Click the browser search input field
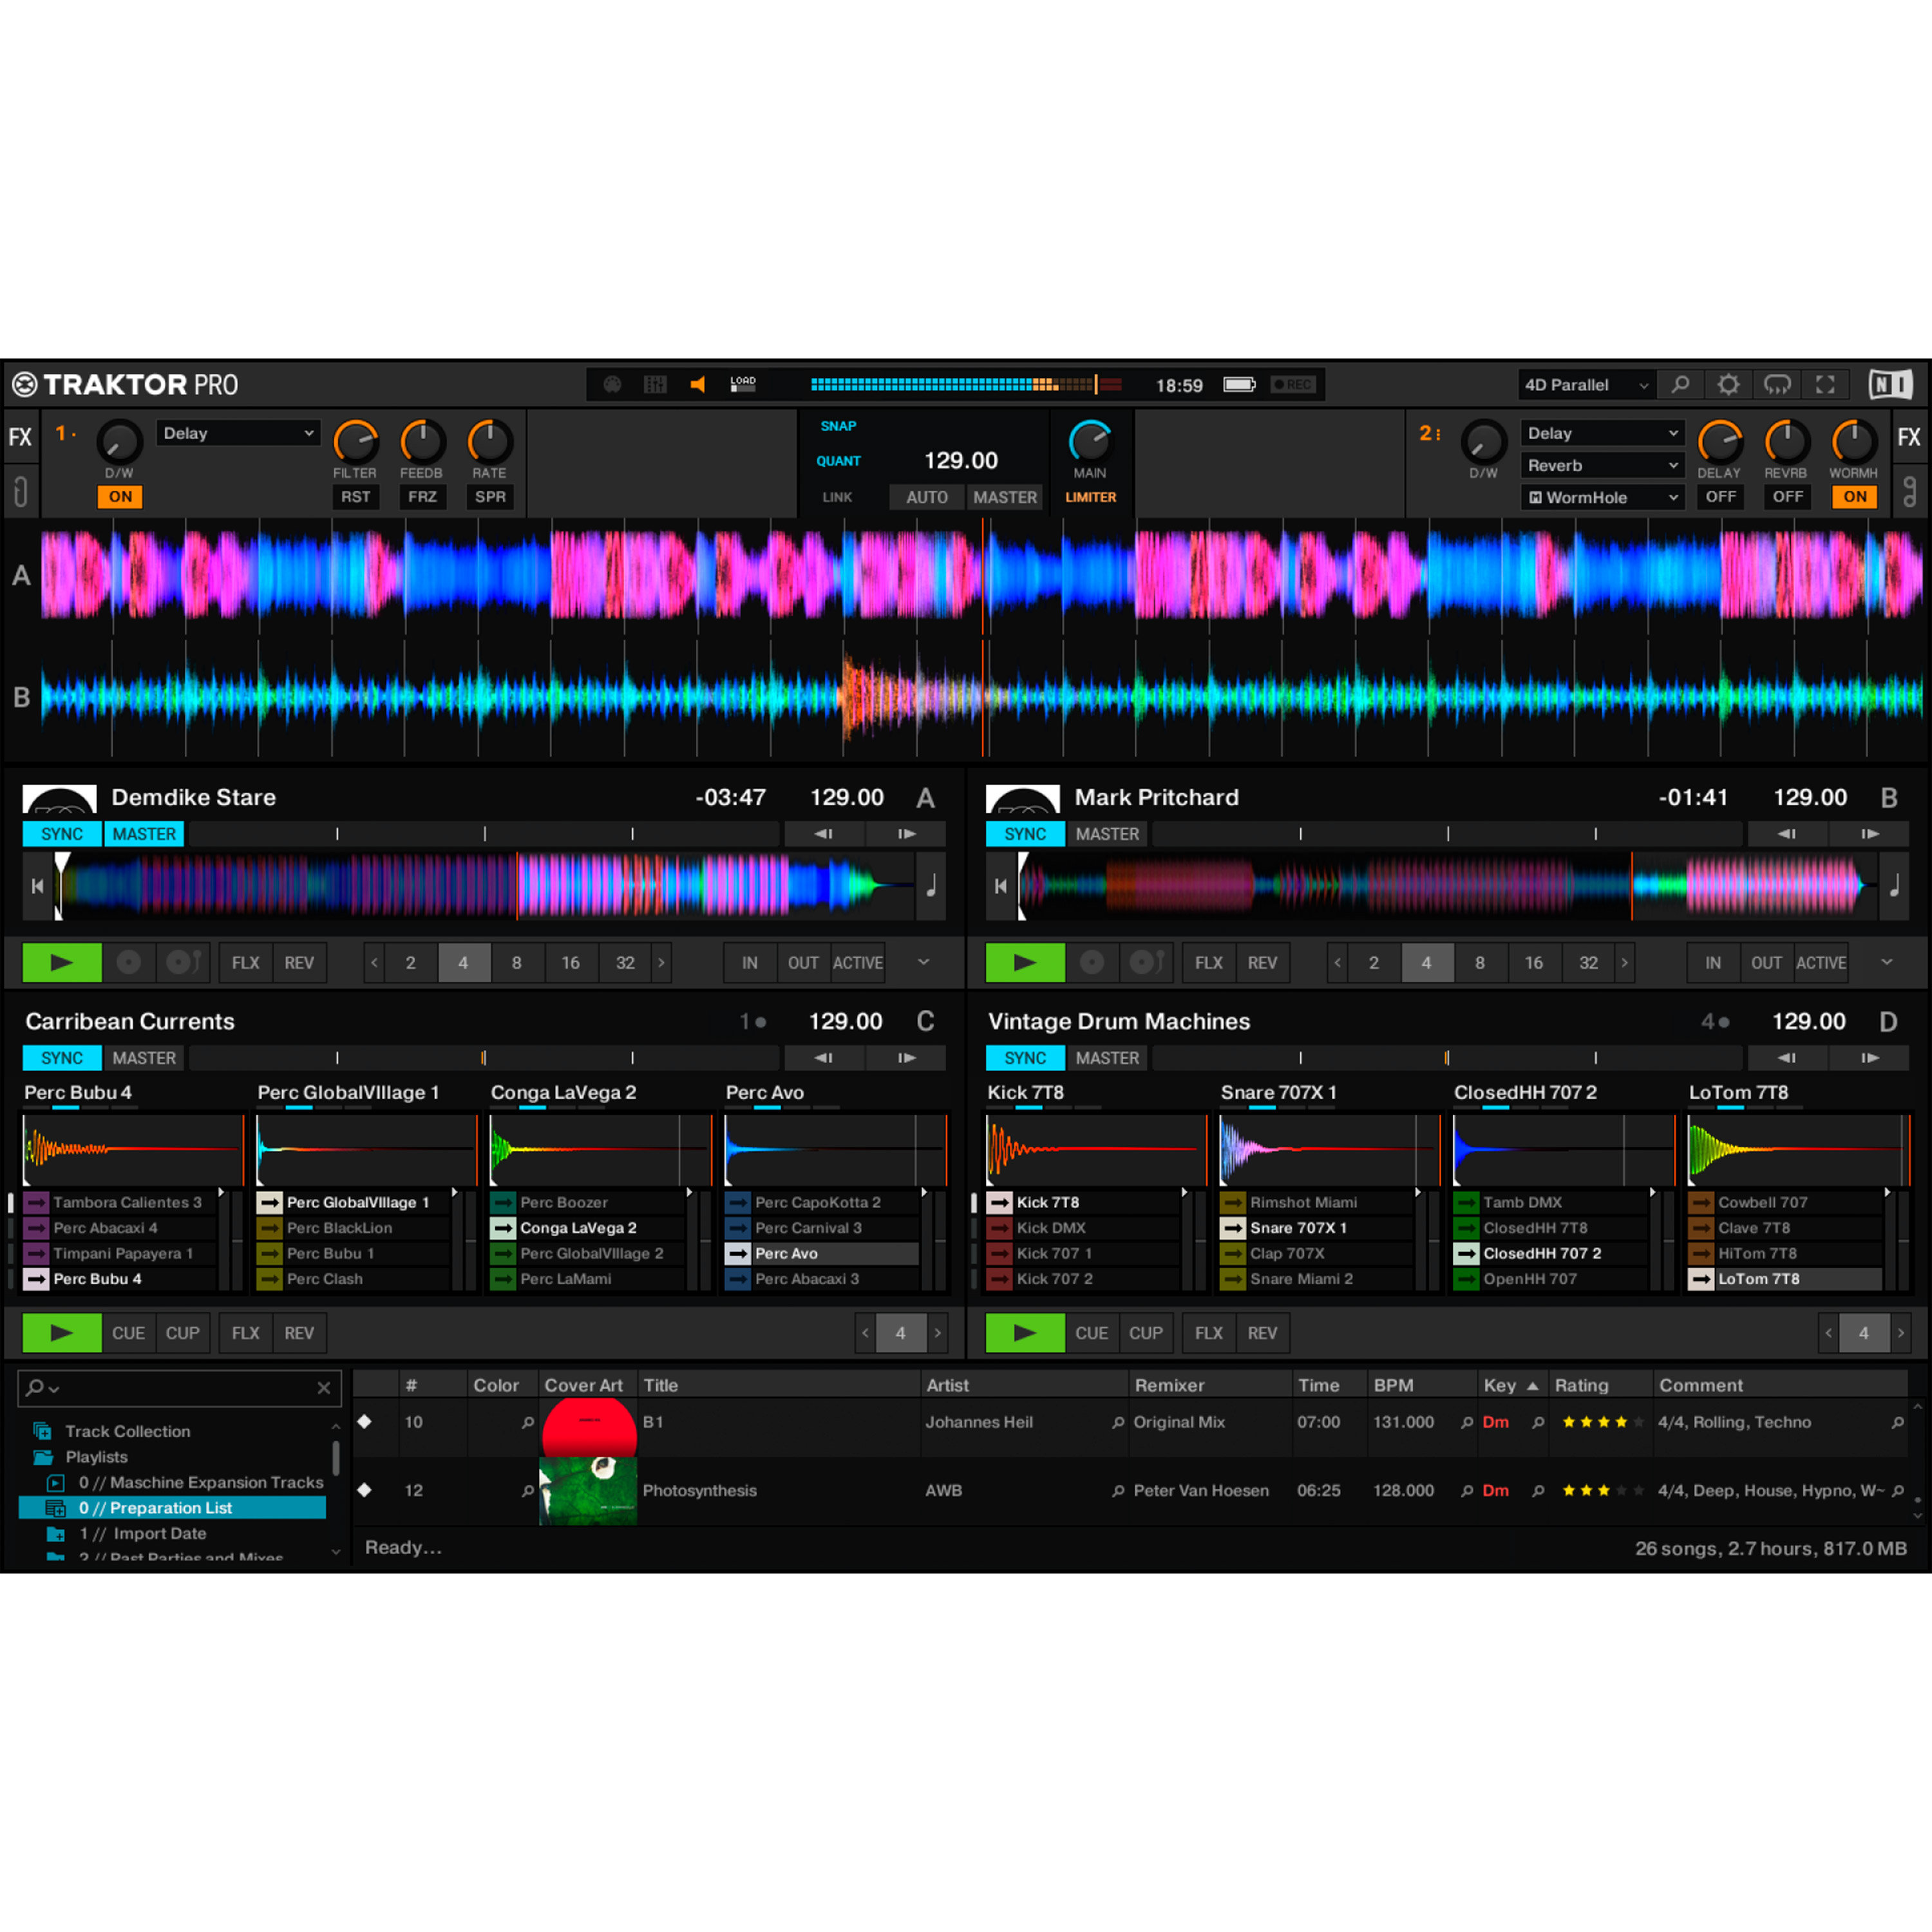1932x1932 pixels. pos(180,1388)
